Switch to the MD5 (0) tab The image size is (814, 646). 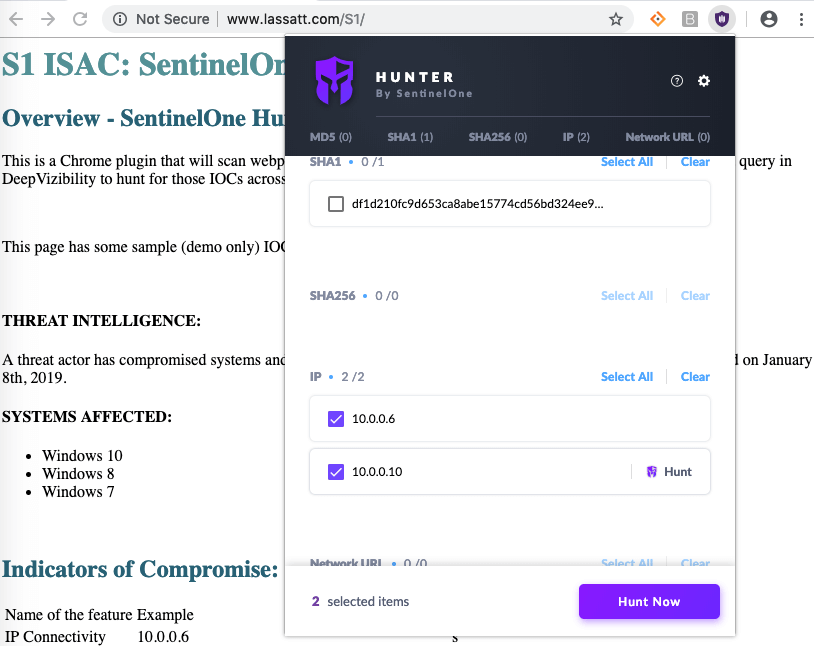(331, 137)
